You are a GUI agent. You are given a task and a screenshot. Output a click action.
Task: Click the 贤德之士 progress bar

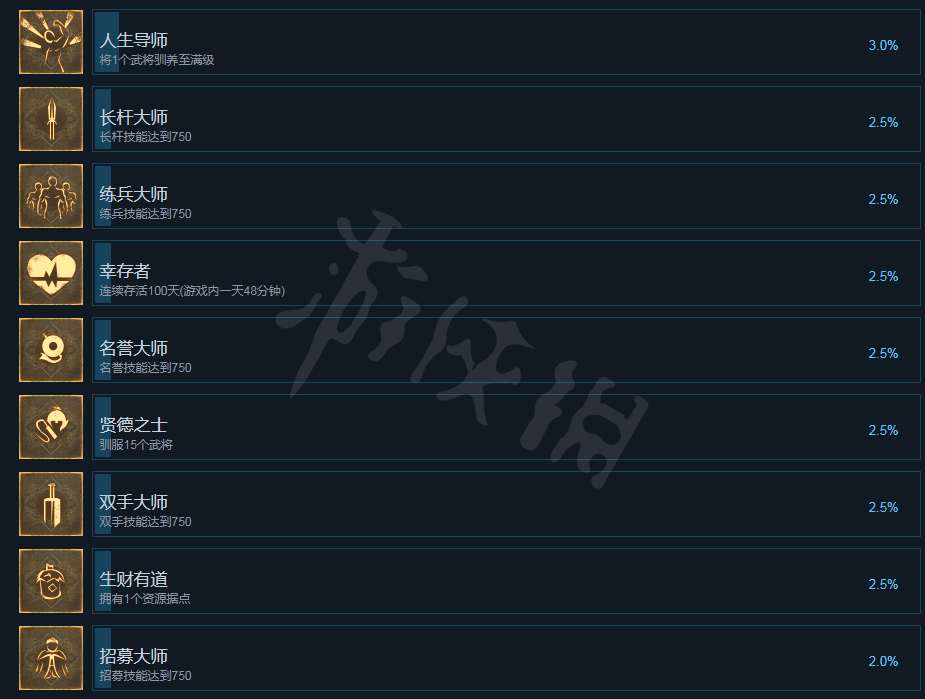pos(103,427)
